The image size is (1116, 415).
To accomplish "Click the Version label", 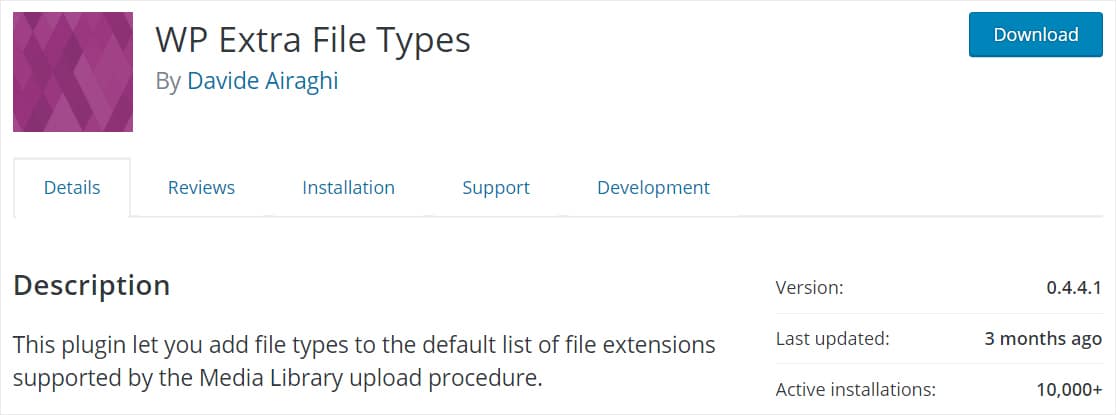I will [809, 288].
